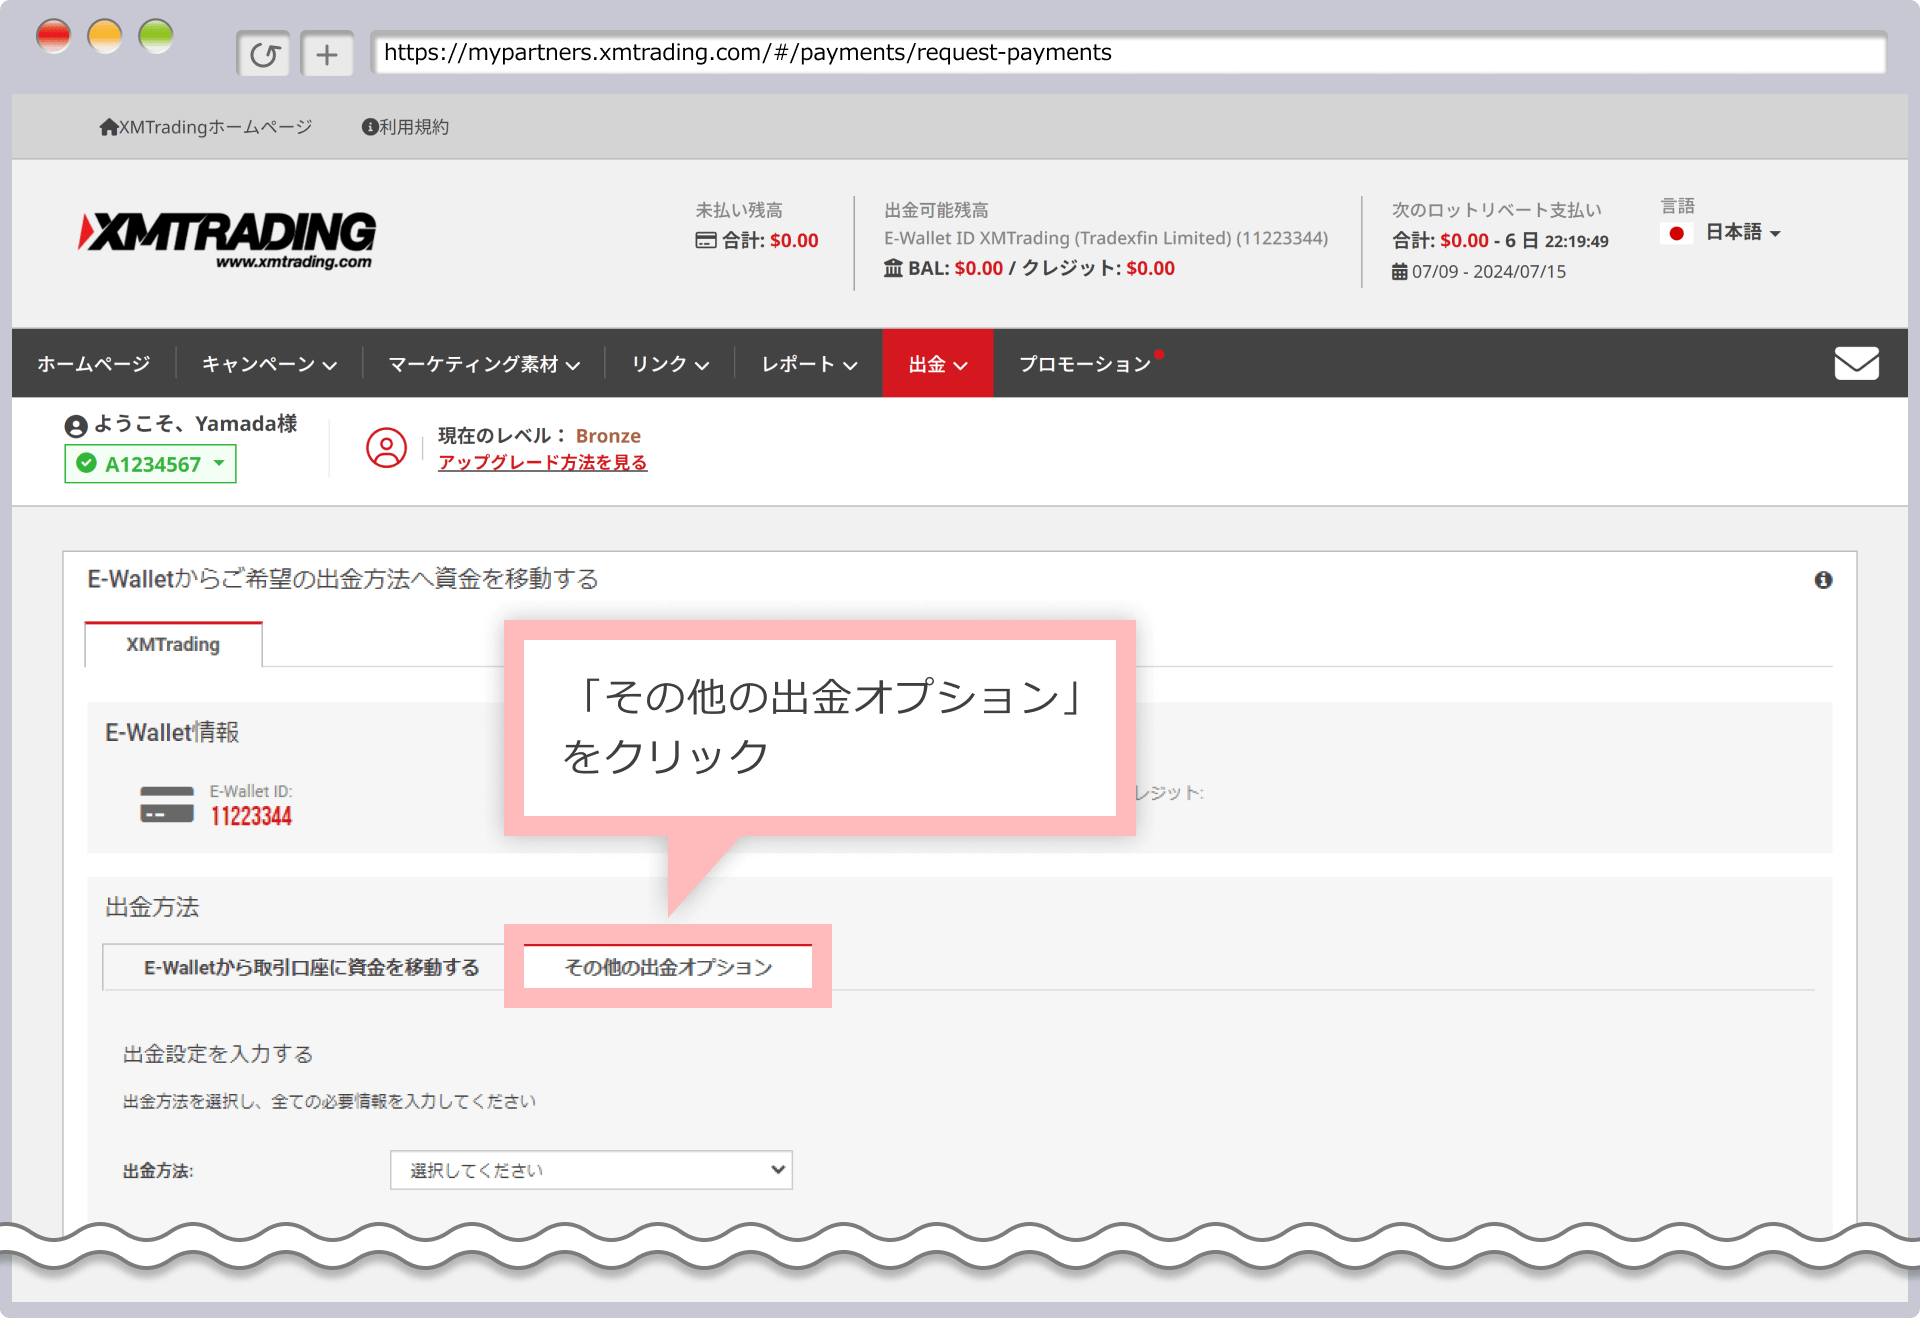Click the E-Wallet card icon
This screenshot has height=1318, width=1920.
pyautogui.click(x=167, y=804)
